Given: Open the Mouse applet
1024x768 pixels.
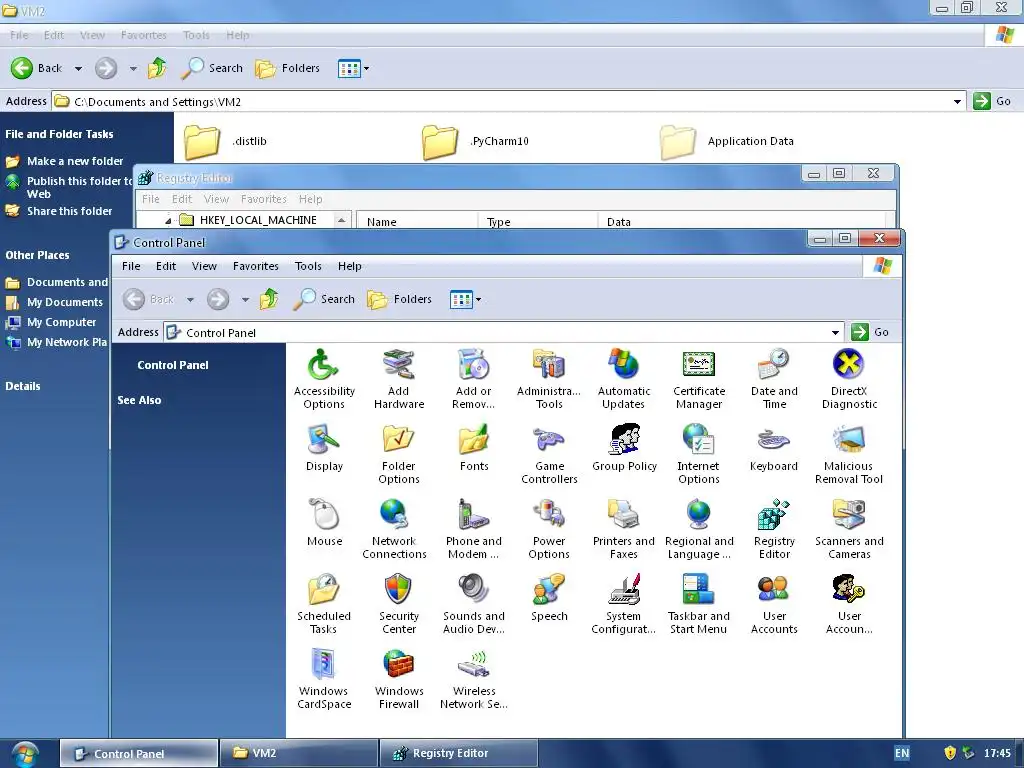Looking at the screenshot, I should 324,522.
